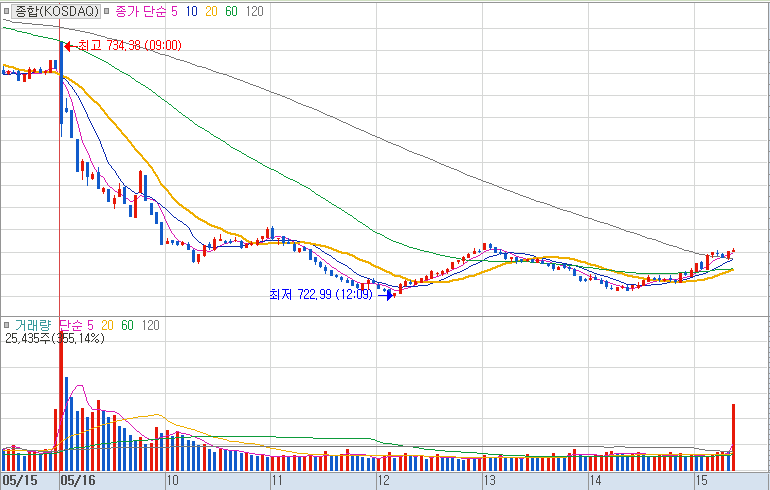770x490 pixels.
Task: Click the 종합(KOSDAQ) chart title button
Action: coord(56,11)
